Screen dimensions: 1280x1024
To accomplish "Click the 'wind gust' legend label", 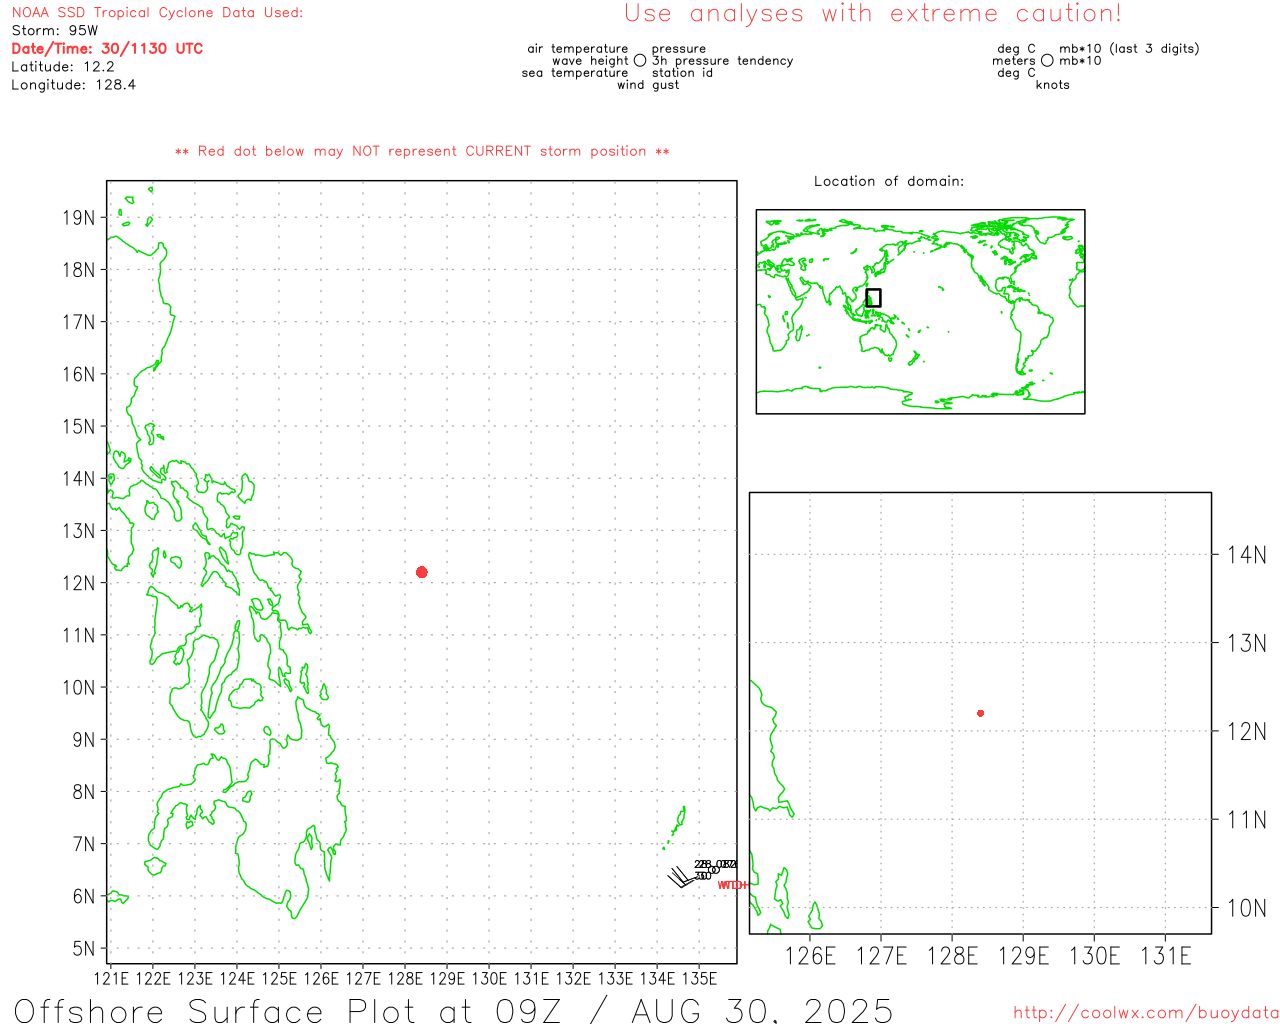I will point(648,85).
